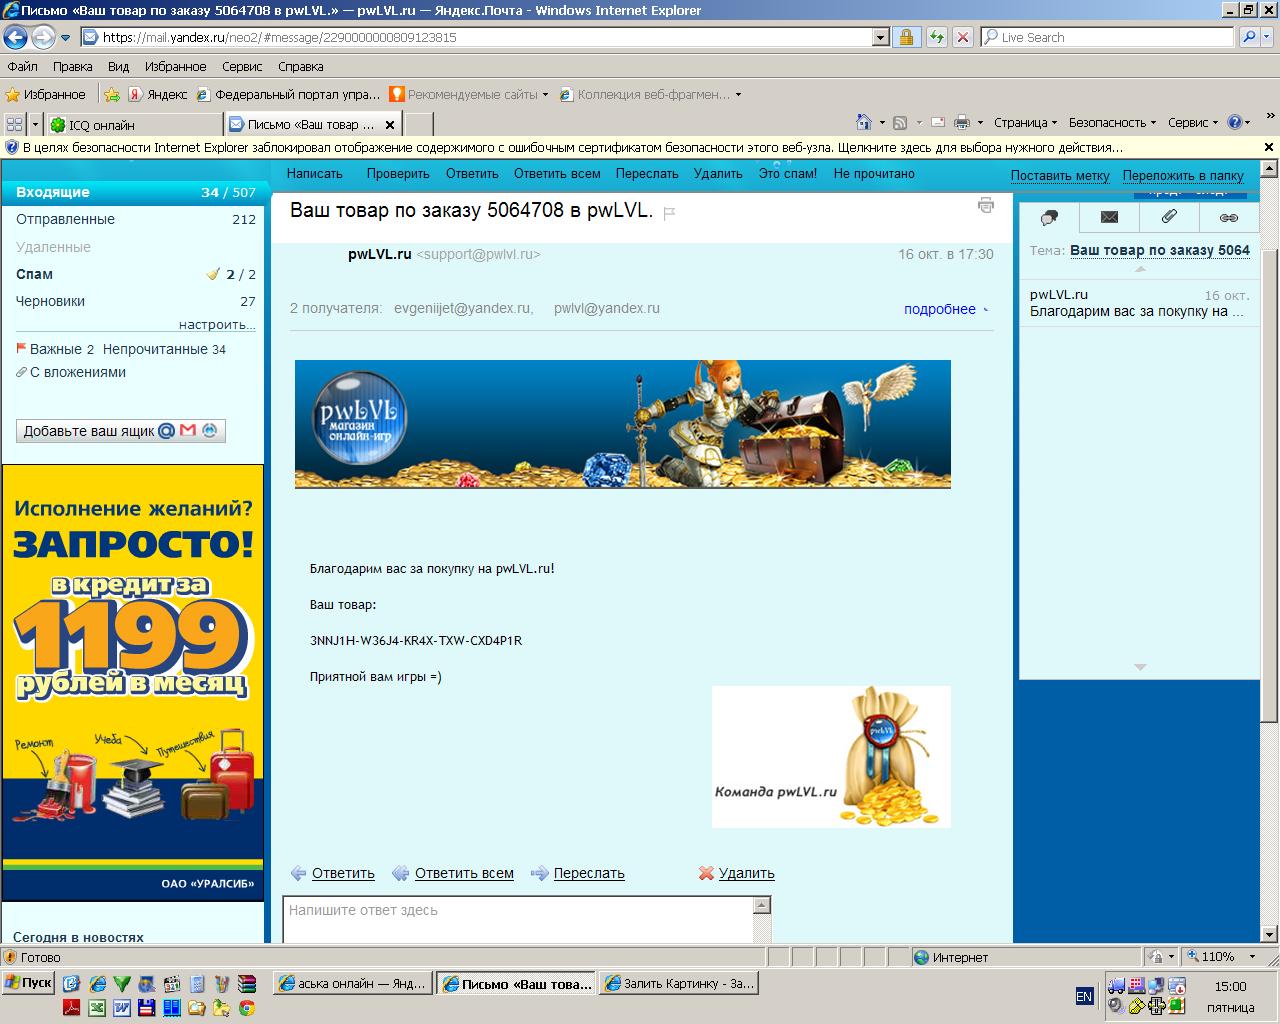Open Adobe Reader from Quick Launch
1280x1024 pixels.
[72, 1007]
